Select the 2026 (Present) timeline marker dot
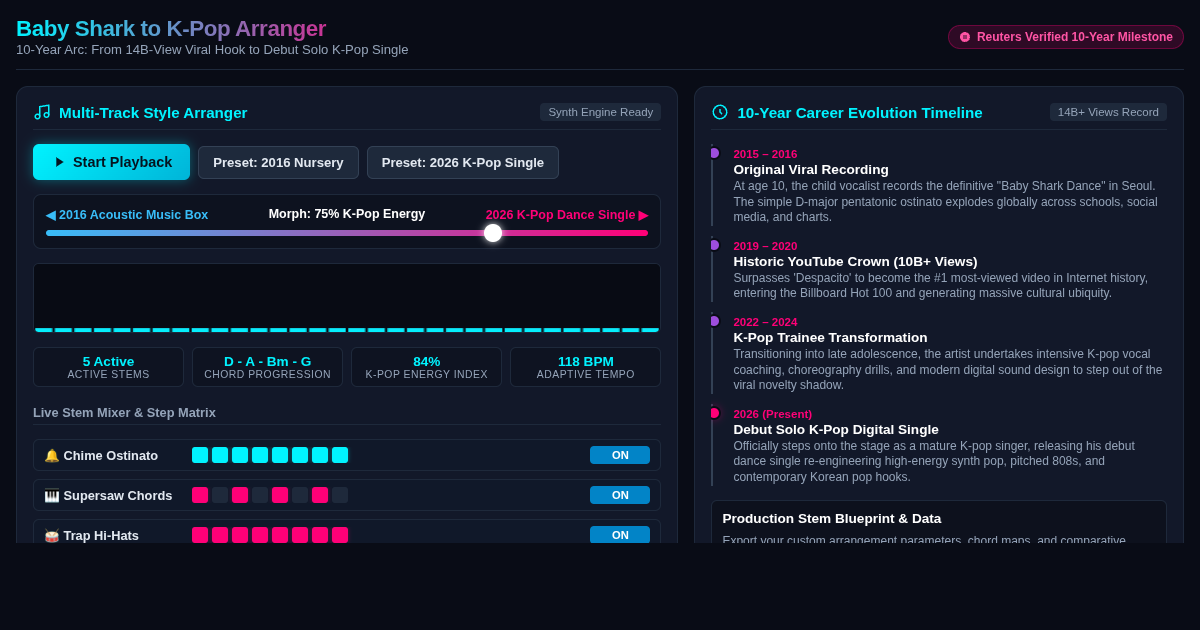This screenshot has width=1200, height=630. pyautogui.click(x=714, y=413)
